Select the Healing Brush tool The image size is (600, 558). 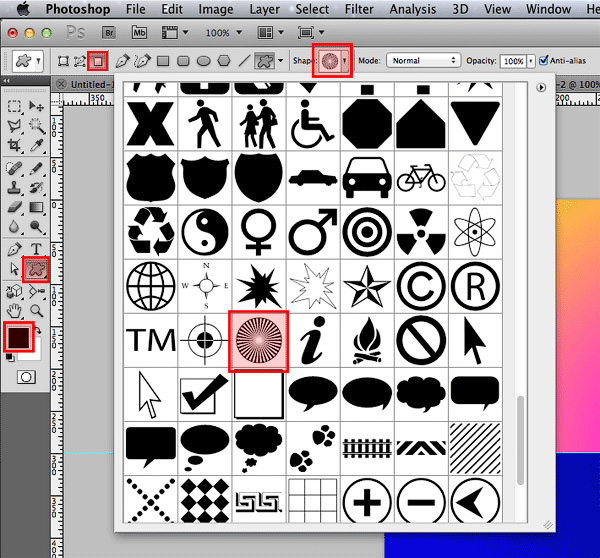(x=14, y=168)
